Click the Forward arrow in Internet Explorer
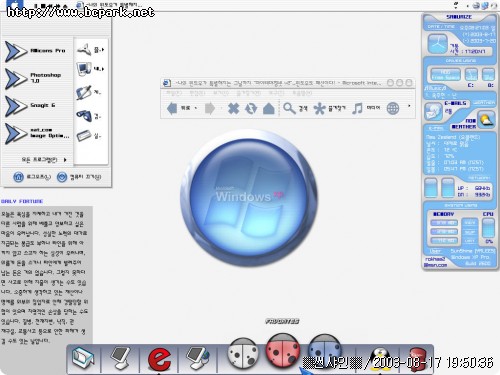The image size is (500, 375). click(x=210, y=109)
